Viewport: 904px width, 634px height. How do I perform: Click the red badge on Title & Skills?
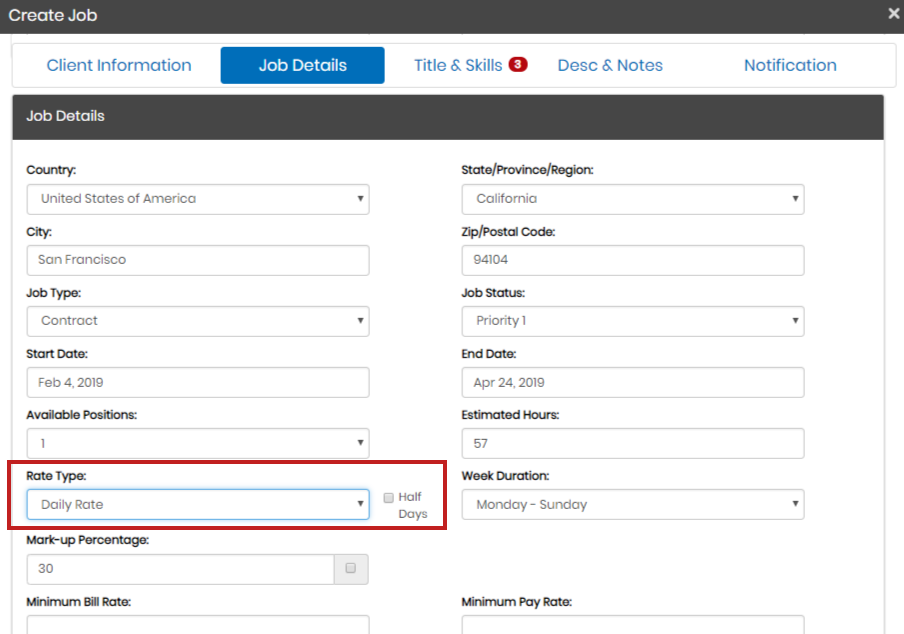click(x=517, y=64)
